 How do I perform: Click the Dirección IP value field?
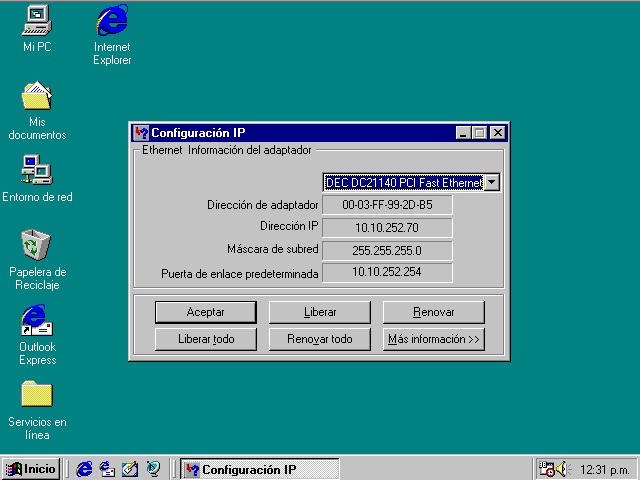point(387,227)
